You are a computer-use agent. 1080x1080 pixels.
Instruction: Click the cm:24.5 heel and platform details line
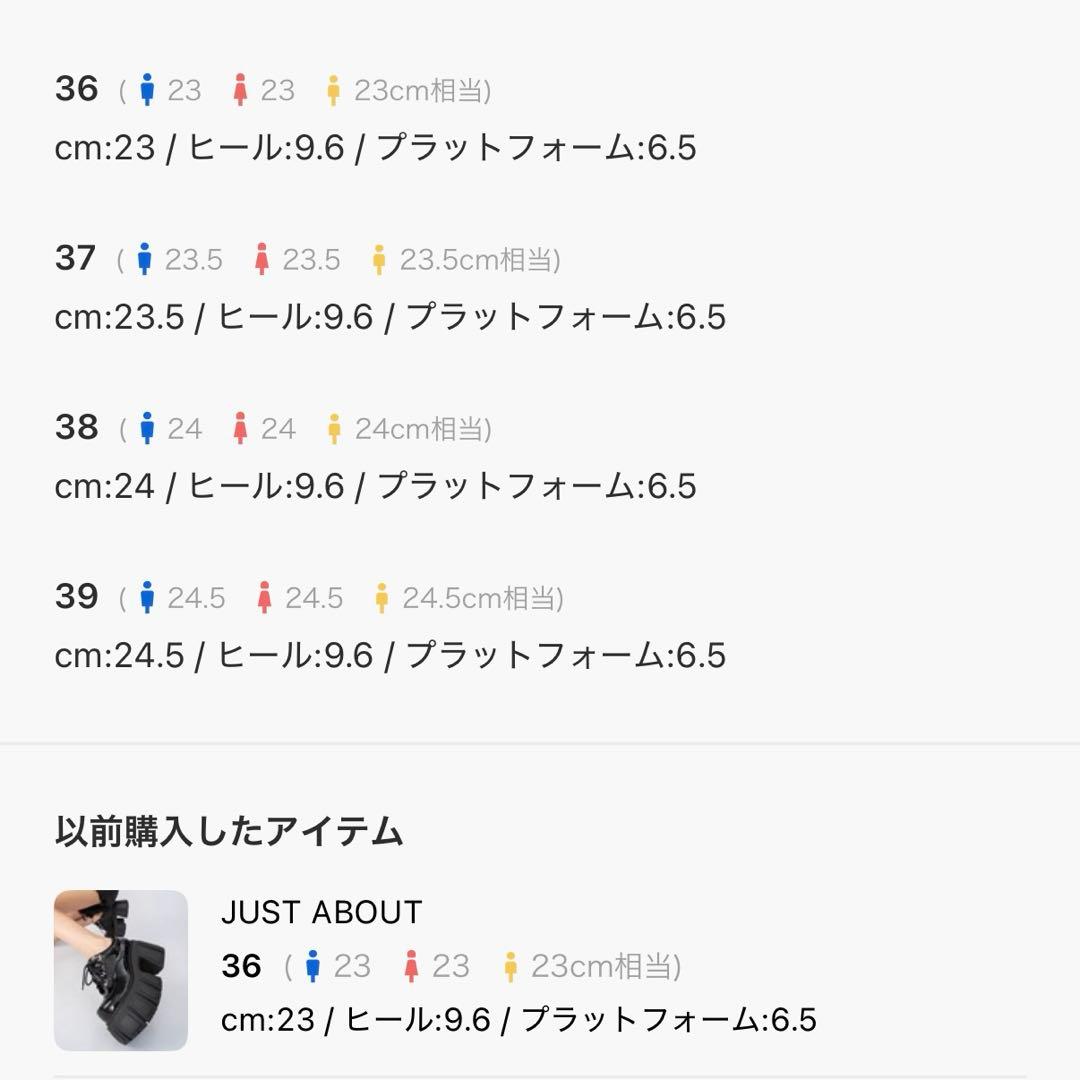(x=390, y=655)
